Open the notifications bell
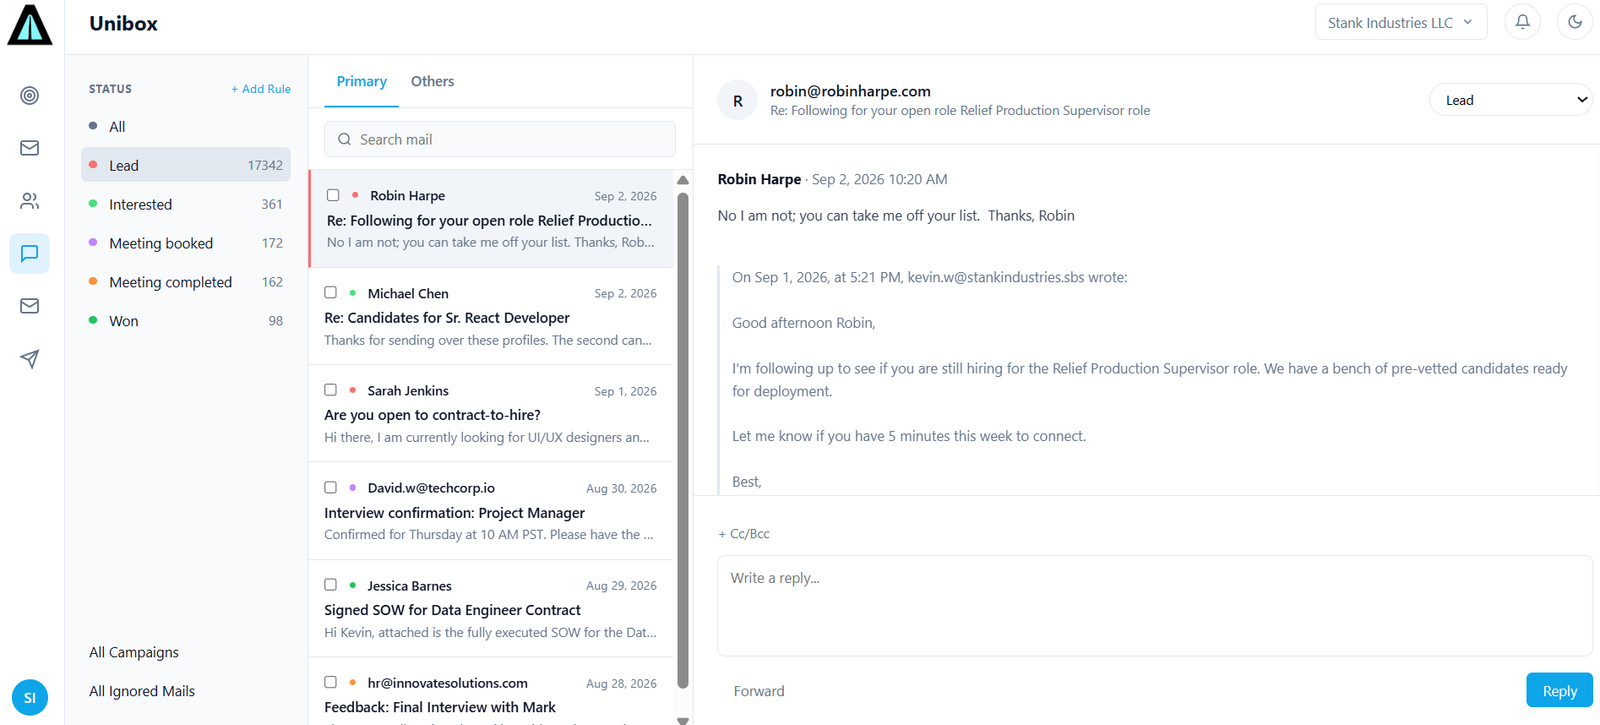Screen dimensions: 1600x725 (1523, 22)
